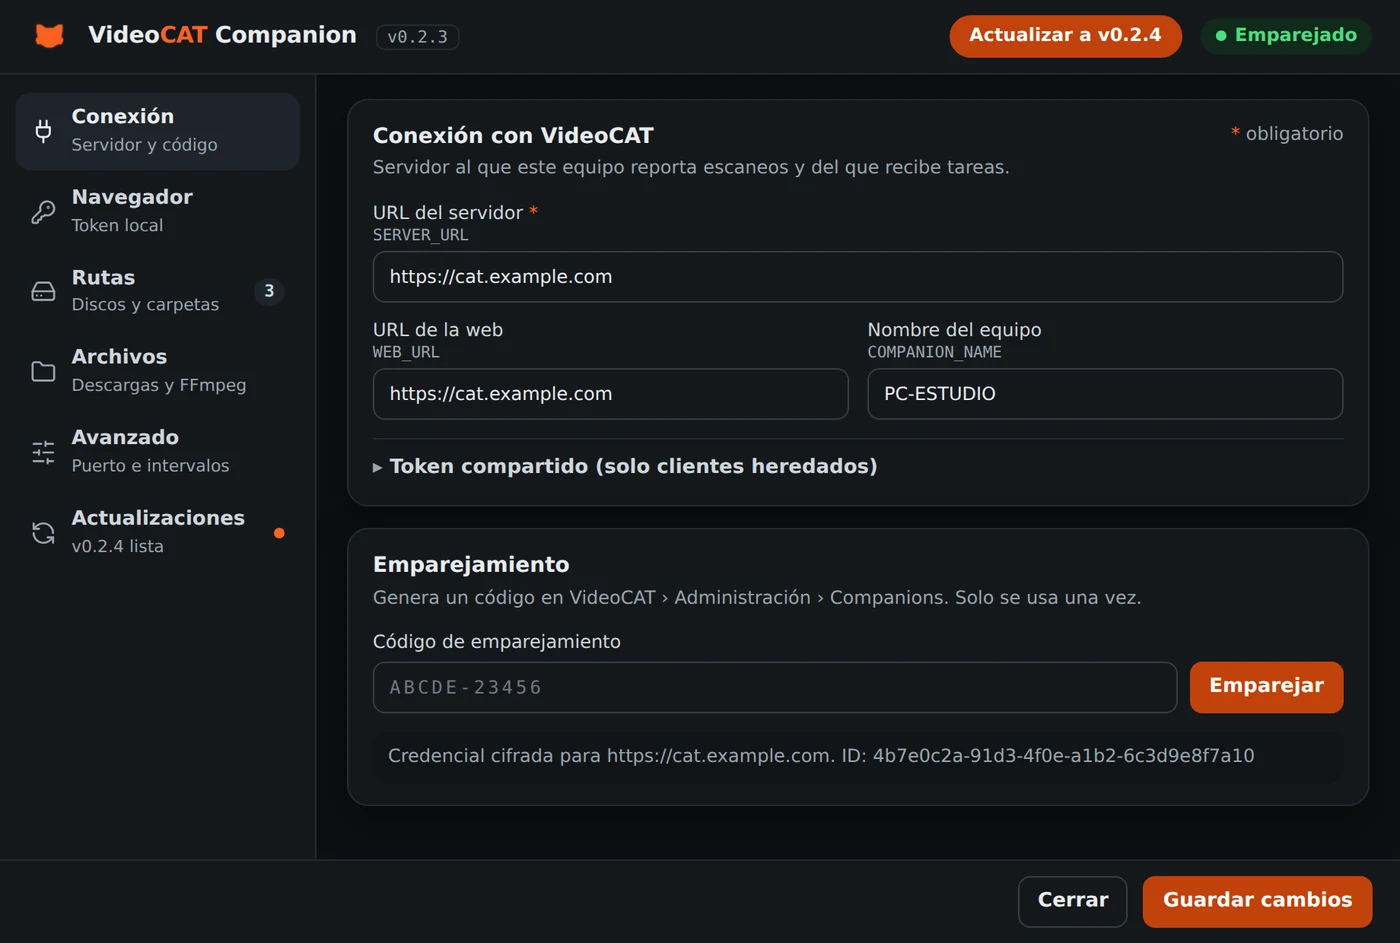
Task: Click Guardar cambios button
Action: coord(1257,901)
